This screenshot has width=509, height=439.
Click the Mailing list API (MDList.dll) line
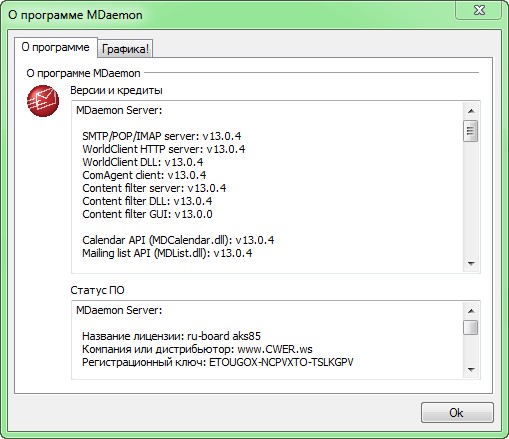167,253
